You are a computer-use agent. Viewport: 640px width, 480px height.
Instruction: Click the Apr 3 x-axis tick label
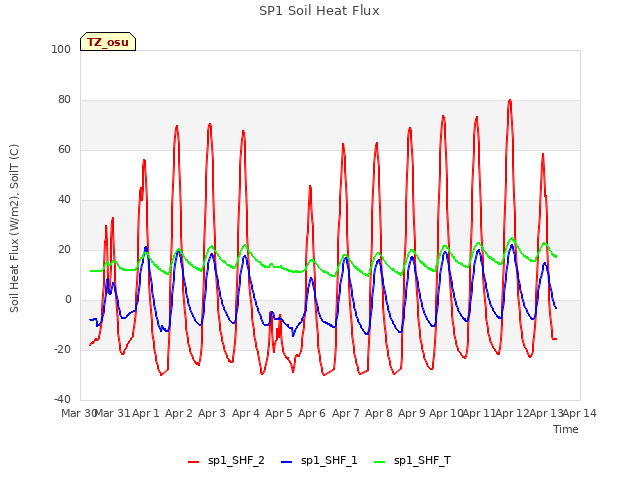(212, 413)
